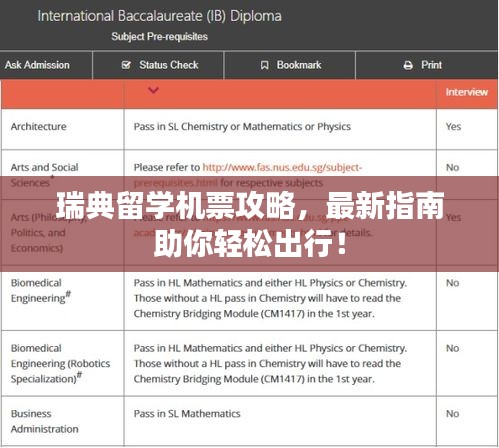Viewport: 499px width, 448px height.
Task: Open the fas.nus.edu.sg subject-prerequisites link
Action: pos(248,175)
